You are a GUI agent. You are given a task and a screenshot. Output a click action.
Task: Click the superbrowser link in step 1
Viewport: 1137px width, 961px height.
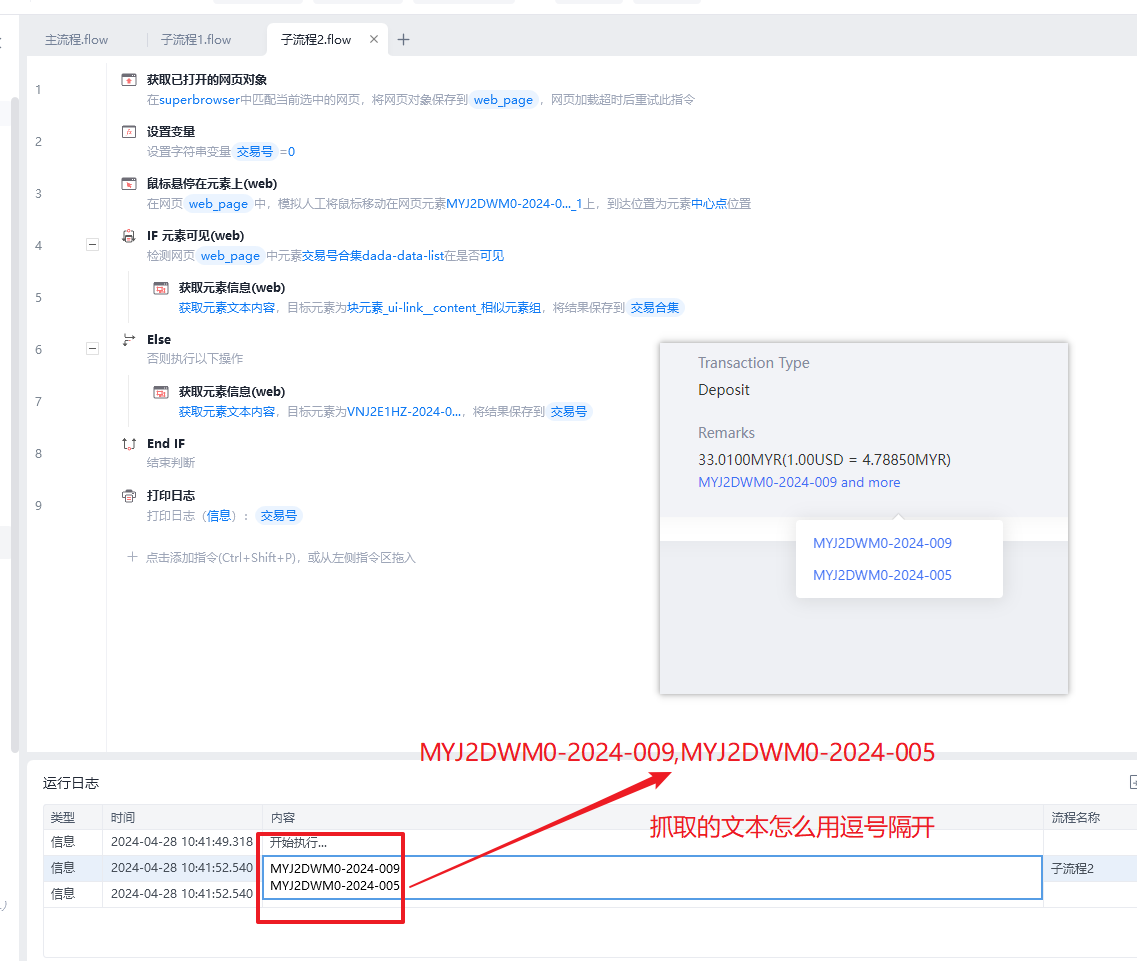pos(199,99)
